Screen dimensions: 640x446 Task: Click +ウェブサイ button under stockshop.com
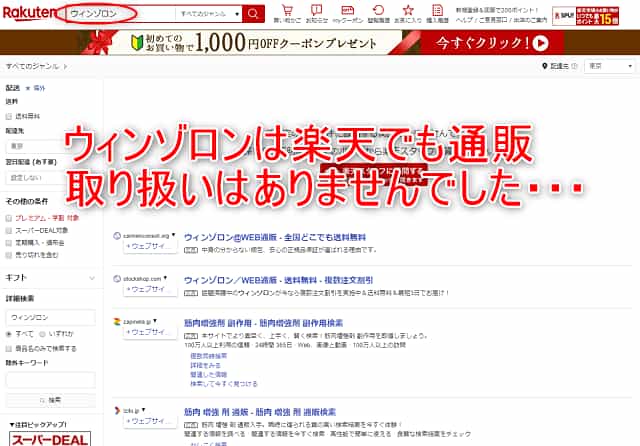(150, 289)
